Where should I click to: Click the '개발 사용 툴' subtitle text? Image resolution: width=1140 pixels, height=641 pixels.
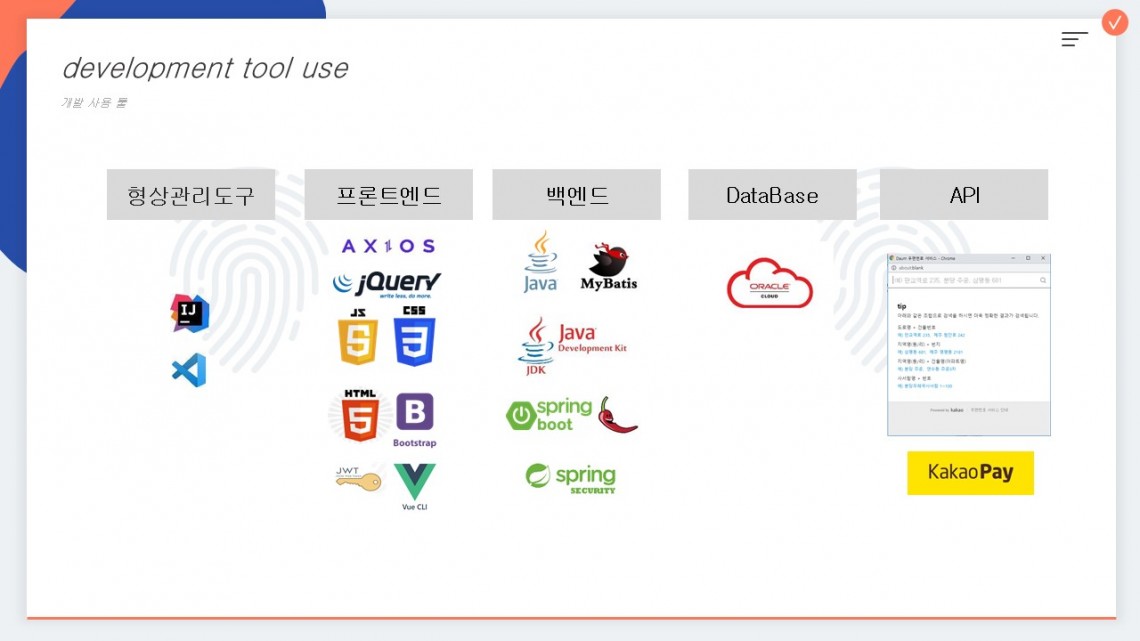[x=94, y=102]
